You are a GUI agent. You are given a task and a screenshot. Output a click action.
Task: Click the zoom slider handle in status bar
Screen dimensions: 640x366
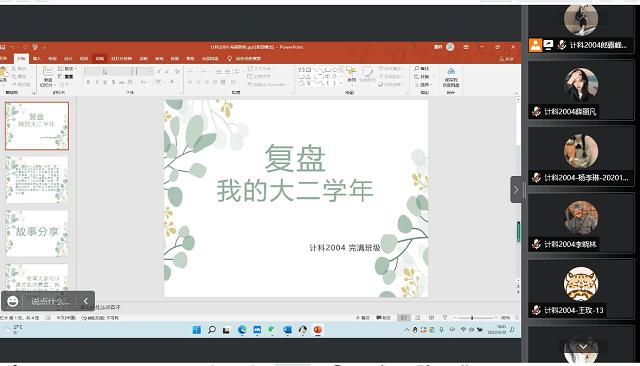(472, 317)
